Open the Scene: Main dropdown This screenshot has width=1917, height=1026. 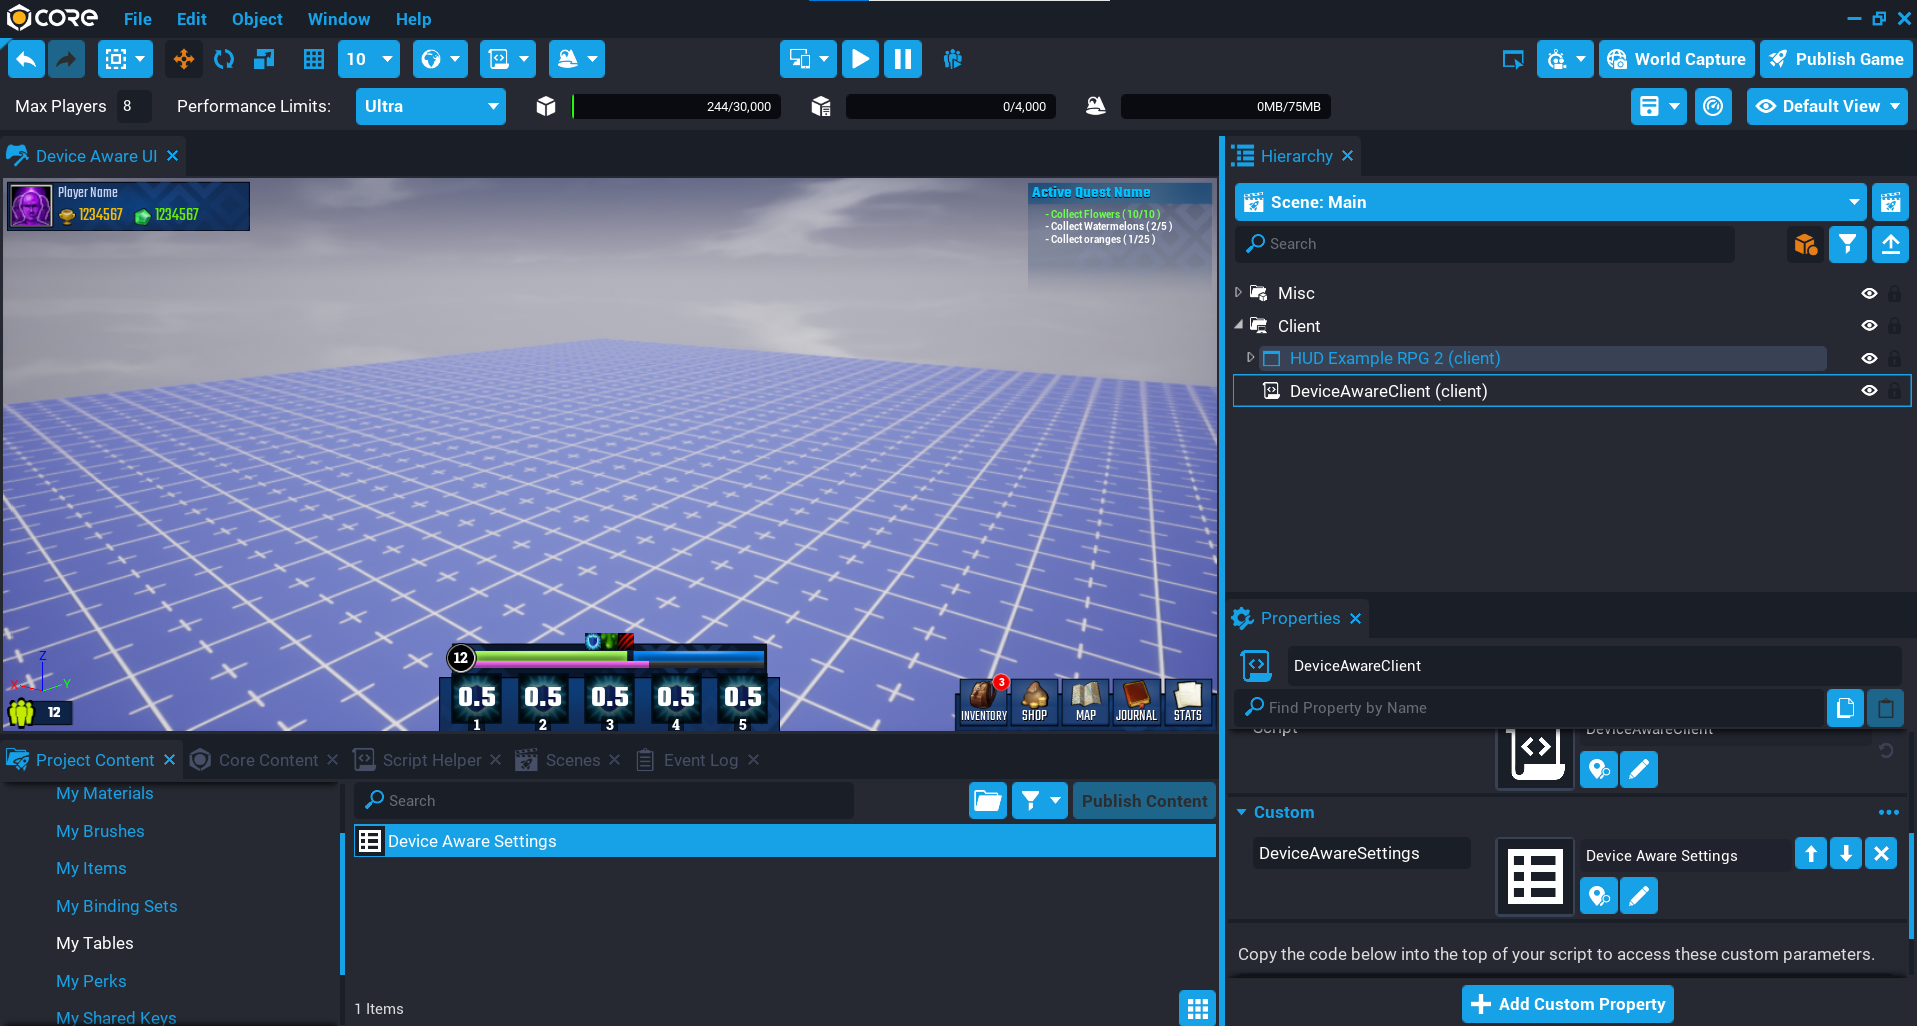(1550, 202)
